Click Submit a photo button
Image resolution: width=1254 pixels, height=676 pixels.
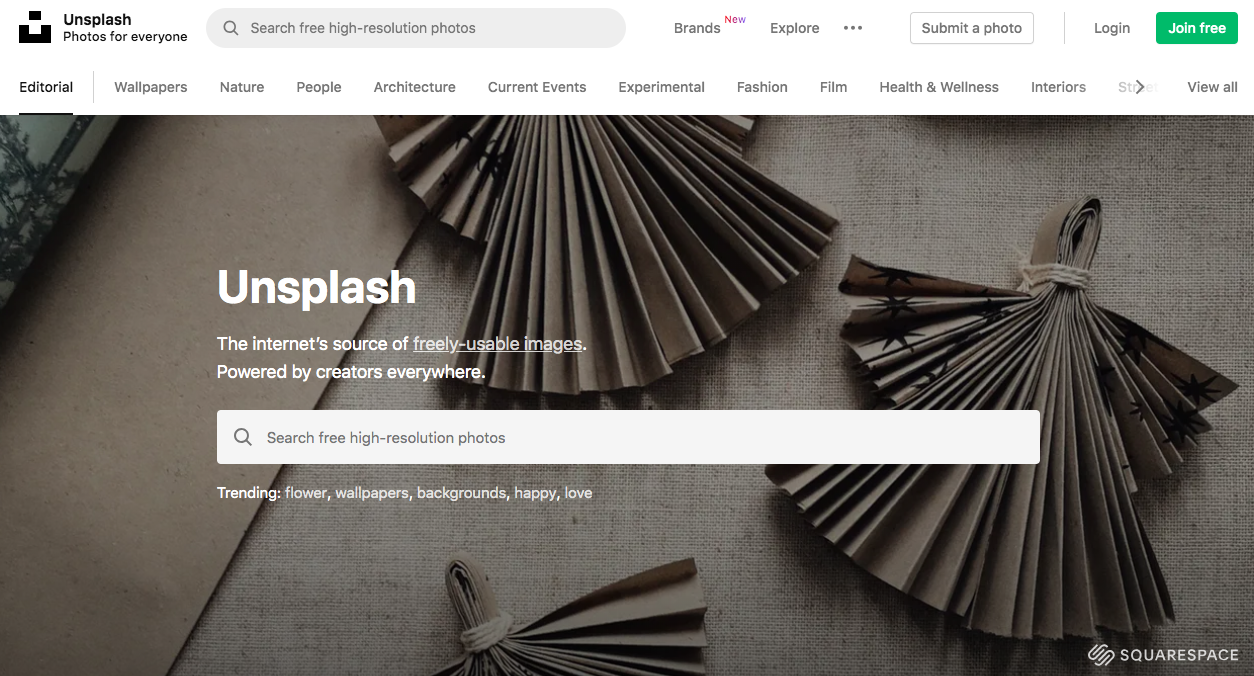(x=972, y=28)
